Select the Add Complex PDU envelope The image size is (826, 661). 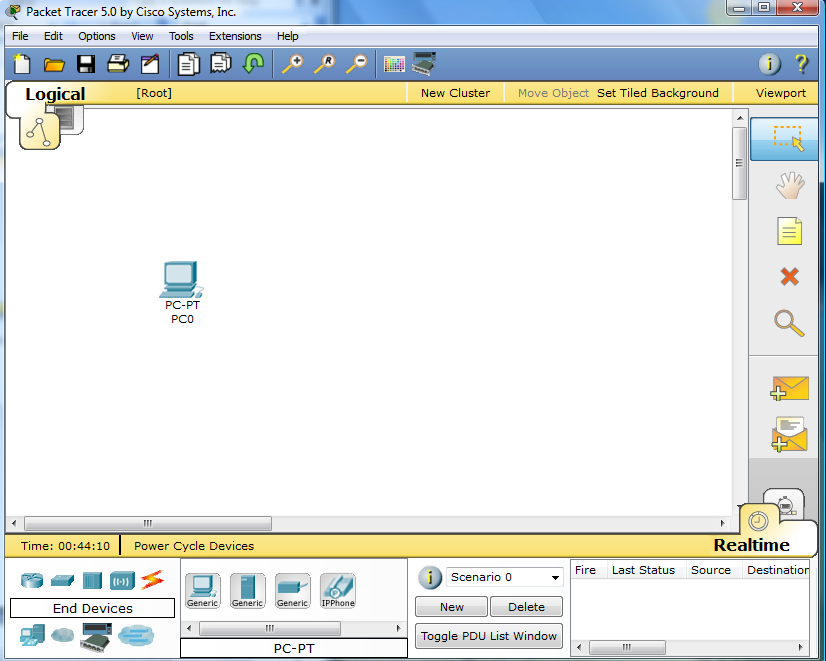pyautogui.click(x=789, y=435)
